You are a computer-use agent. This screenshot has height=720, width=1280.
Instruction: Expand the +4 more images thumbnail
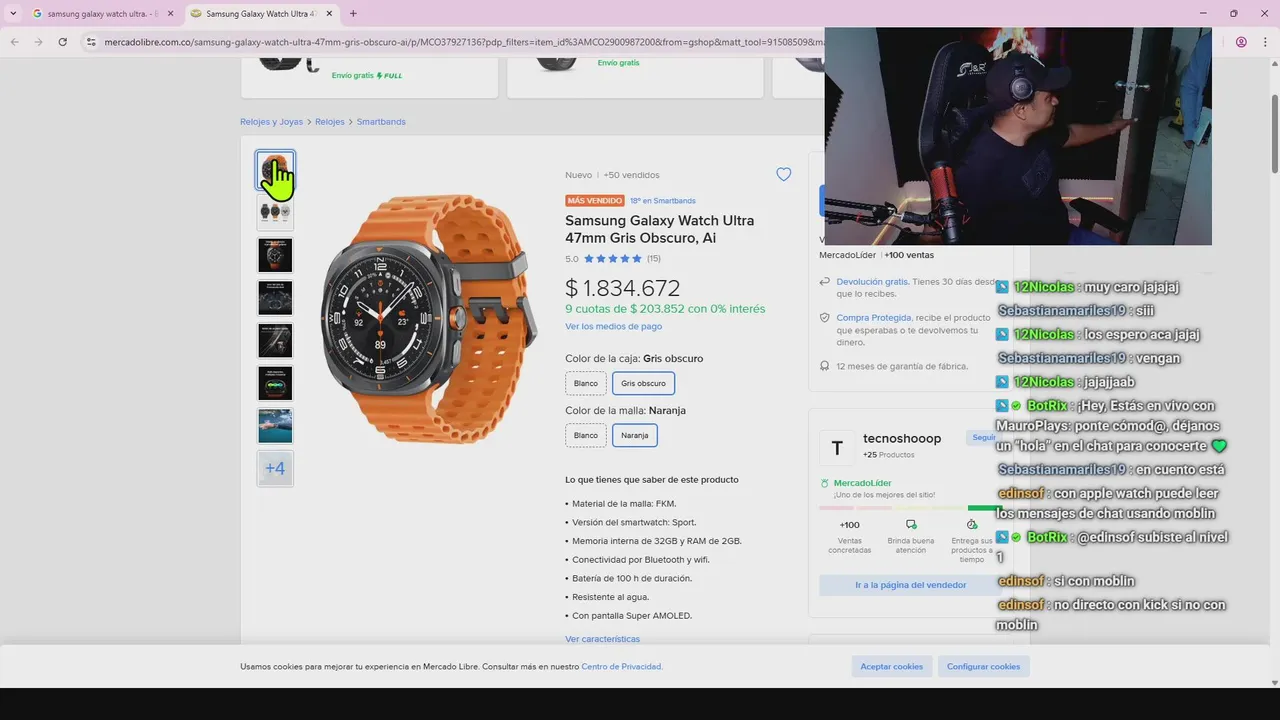point(275,468)
